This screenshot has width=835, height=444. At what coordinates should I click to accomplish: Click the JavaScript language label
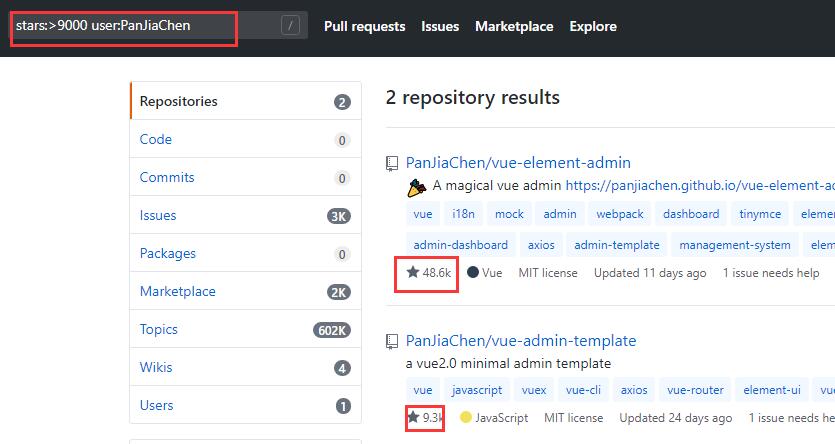click(x=494, y=417)
